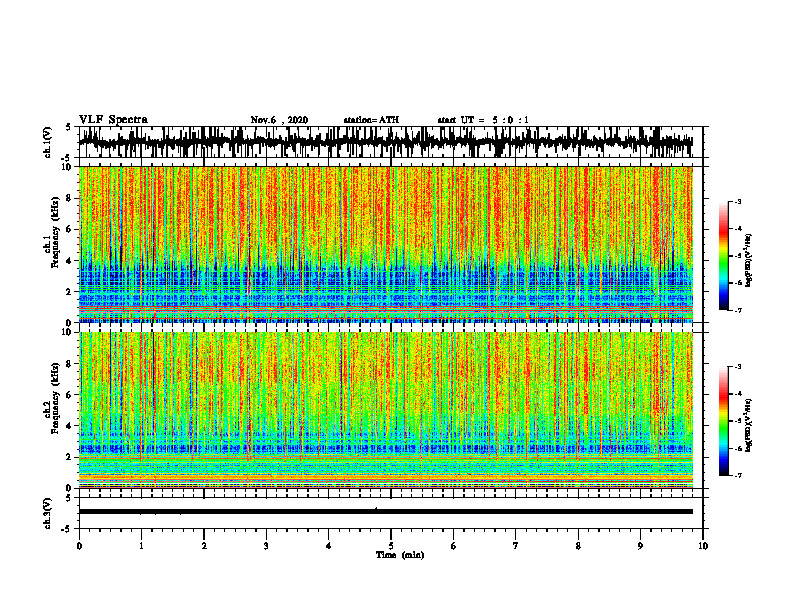This screenshot has width=792, height=612.
Task: Click the -5 V tick on ch.3(V) axis
Action: tap(67, 529)
